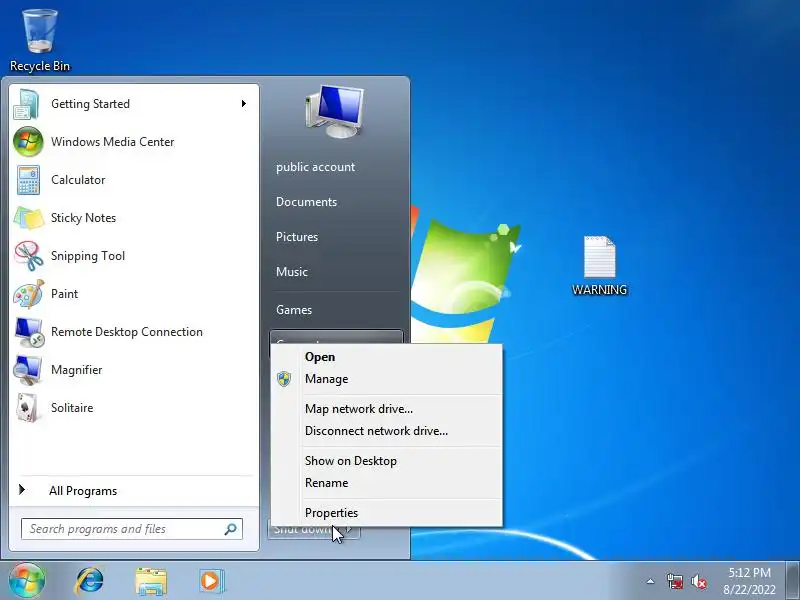
Task: Select Manage in the context menu
Action: (387, 379)
